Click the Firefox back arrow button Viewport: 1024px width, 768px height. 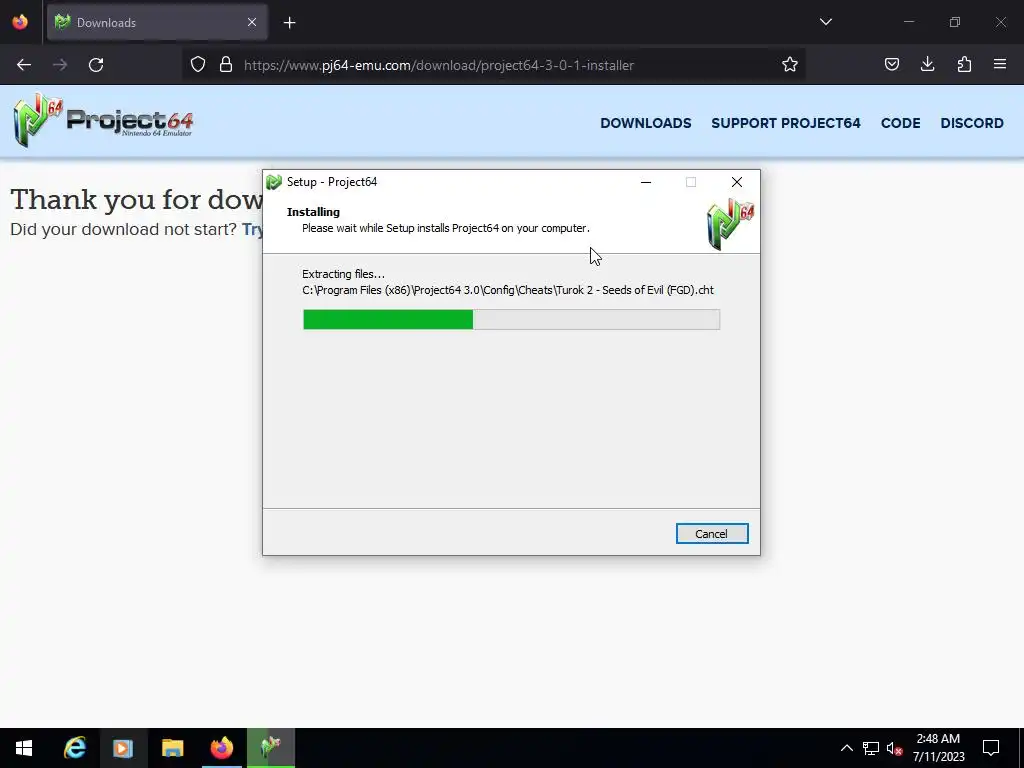point(24,65)
